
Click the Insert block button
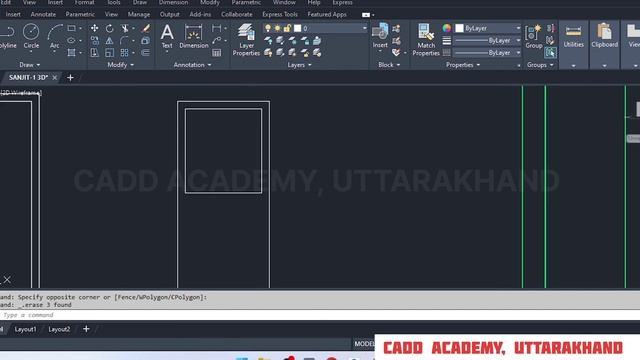[x=380, y=35]
